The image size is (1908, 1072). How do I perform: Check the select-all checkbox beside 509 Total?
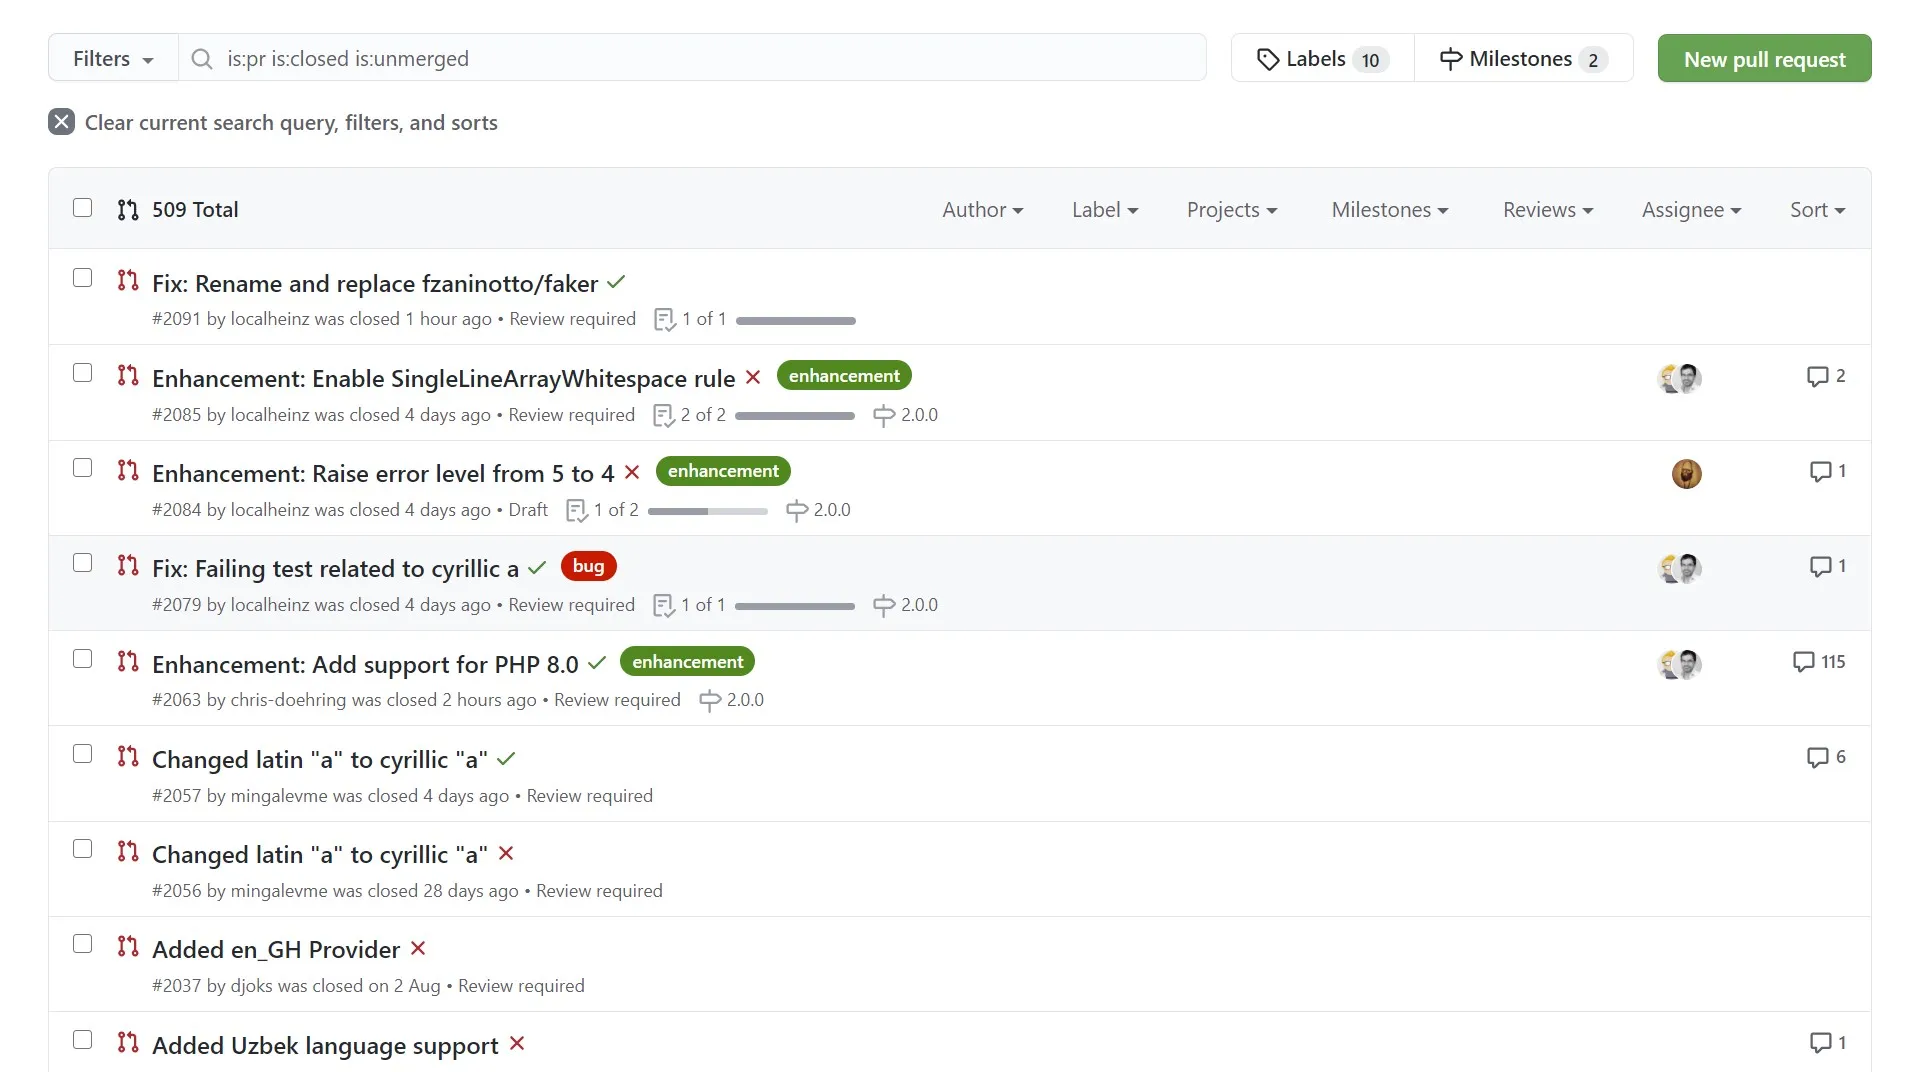[83, 208]
